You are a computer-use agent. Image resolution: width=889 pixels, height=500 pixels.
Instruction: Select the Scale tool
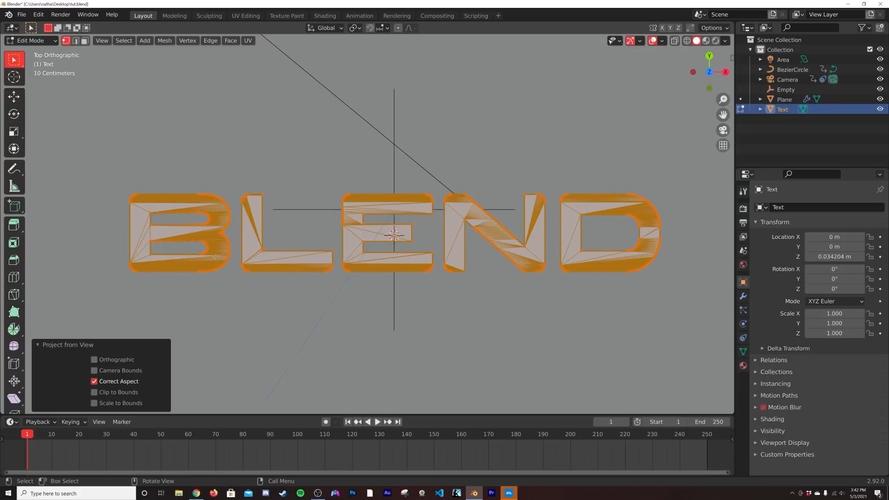(14, 132)
